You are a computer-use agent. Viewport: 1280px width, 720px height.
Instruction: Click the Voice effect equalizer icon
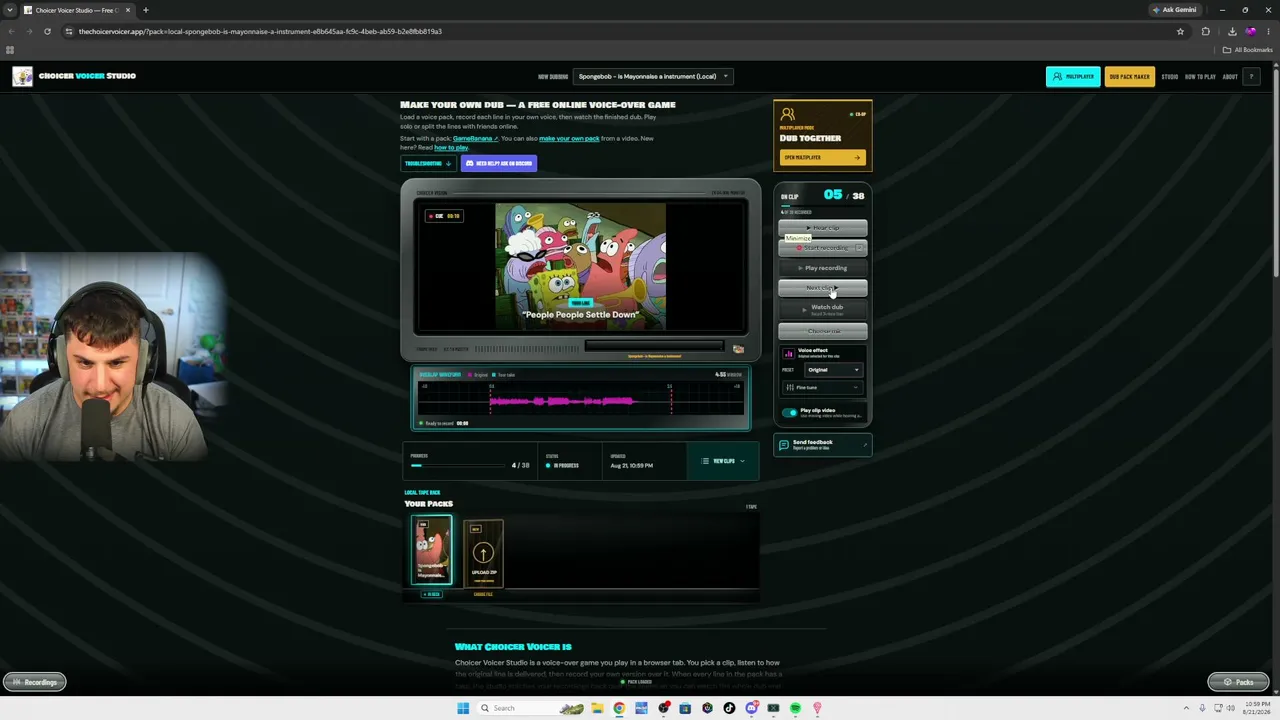[x=789, y=353]
